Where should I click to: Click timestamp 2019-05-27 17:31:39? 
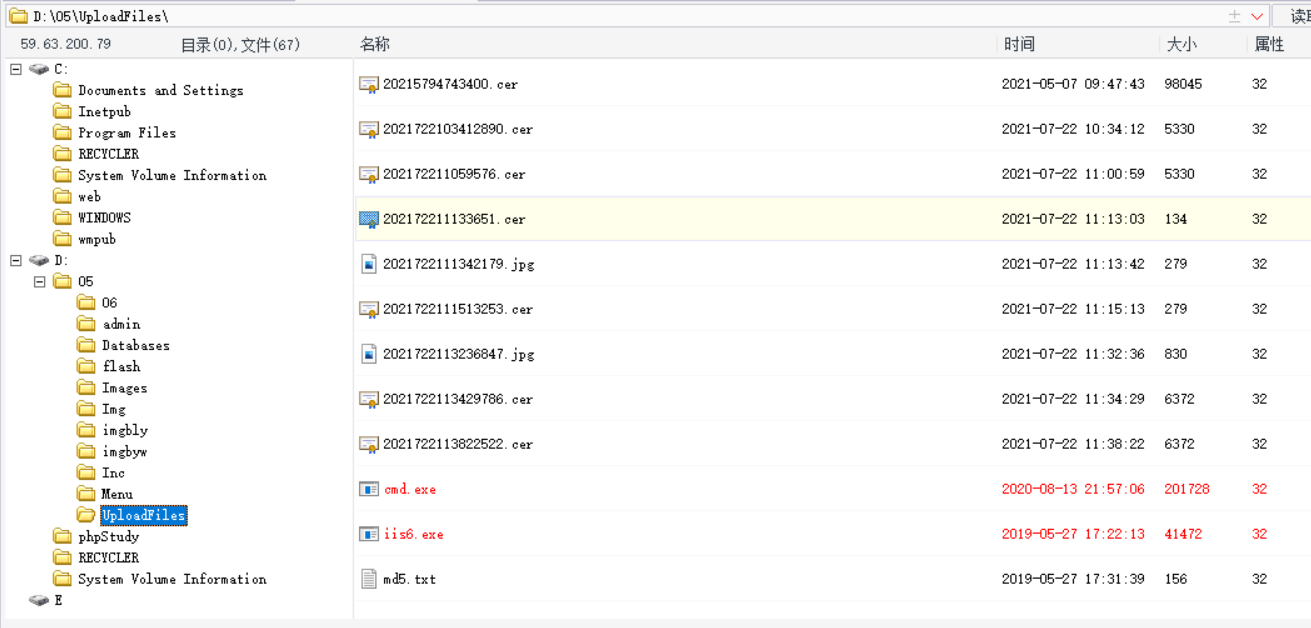1073,579
